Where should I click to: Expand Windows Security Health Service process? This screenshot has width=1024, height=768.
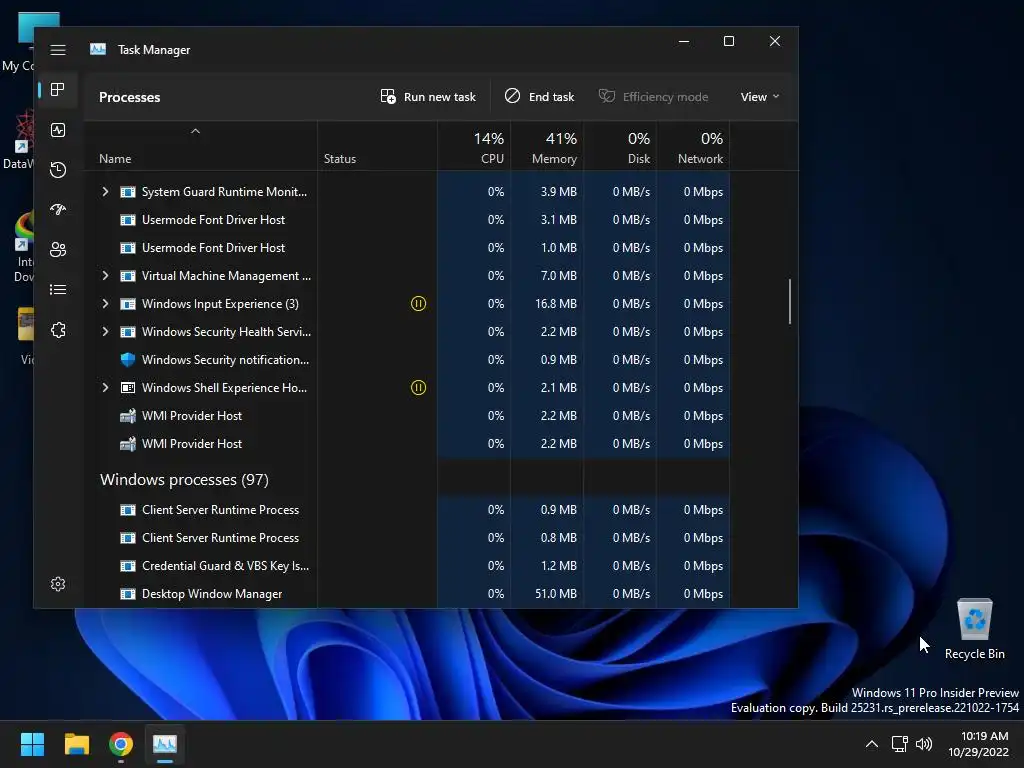(x=105, y=332)
